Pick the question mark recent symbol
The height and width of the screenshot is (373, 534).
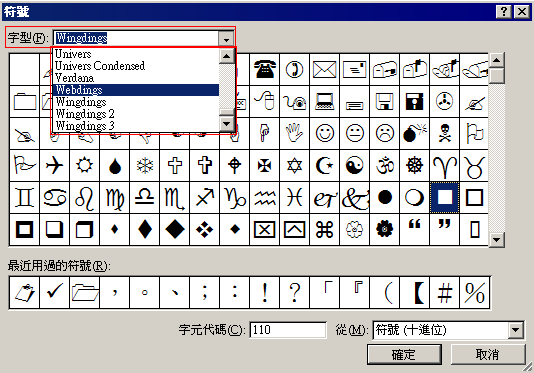point(294,292)
